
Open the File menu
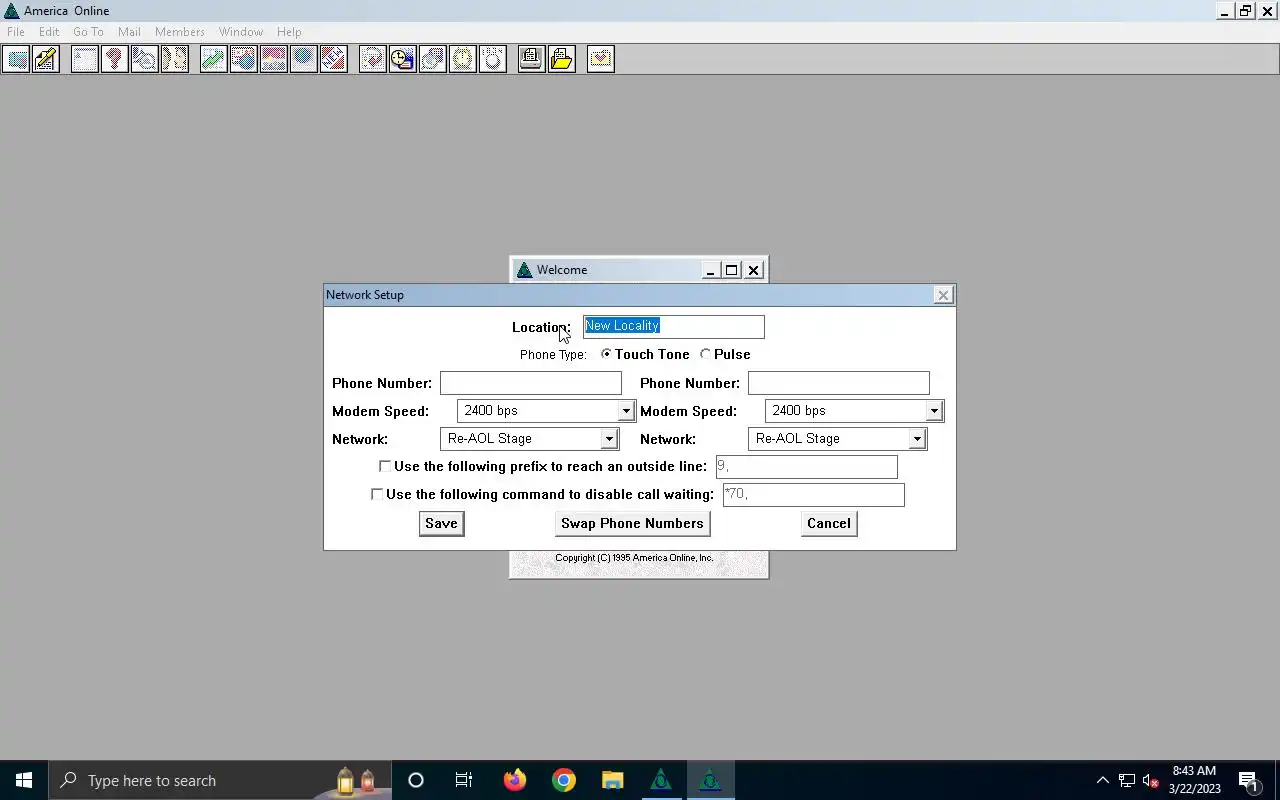click(16, 32)
